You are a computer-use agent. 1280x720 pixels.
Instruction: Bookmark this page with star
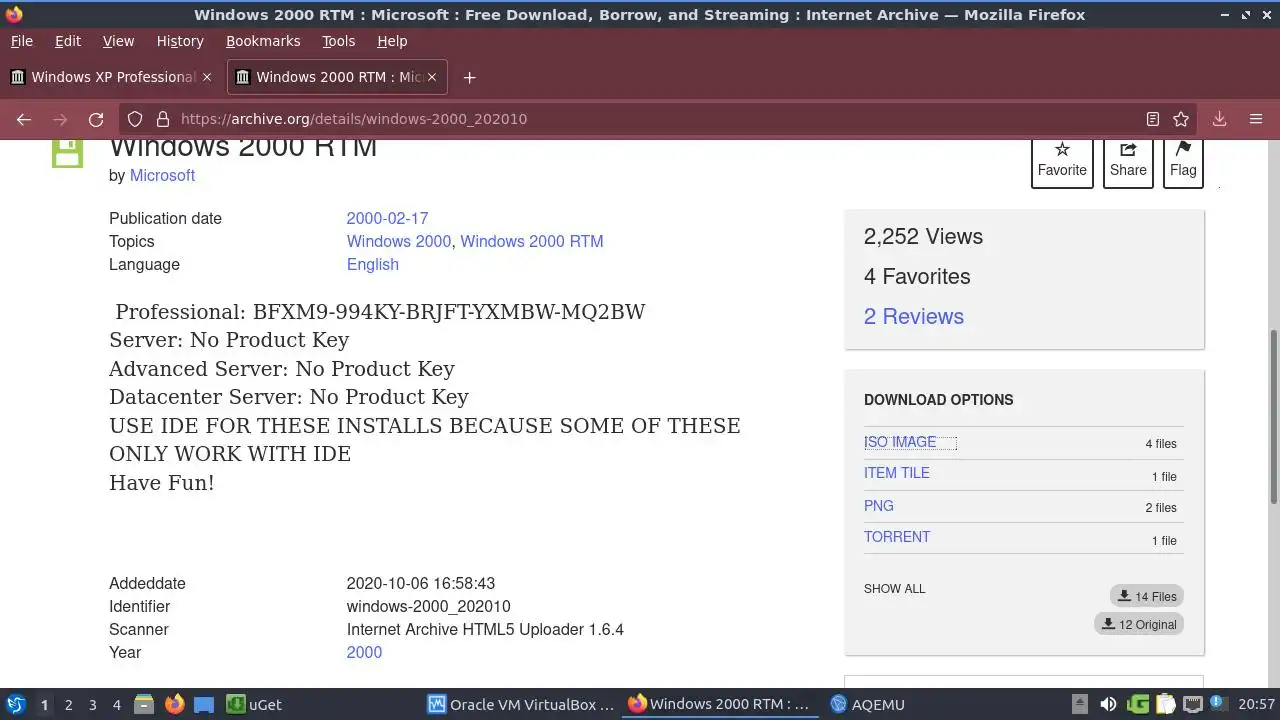click(x=1181, y=119)
